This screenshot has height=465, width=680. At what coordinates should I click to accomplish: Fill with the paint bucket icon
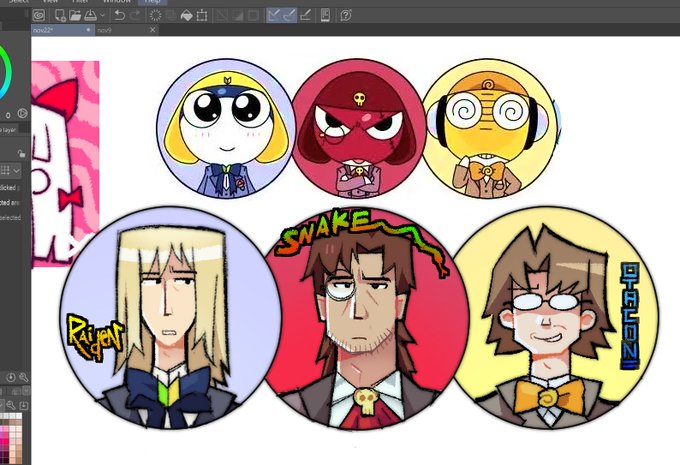(x=186, y=16)
